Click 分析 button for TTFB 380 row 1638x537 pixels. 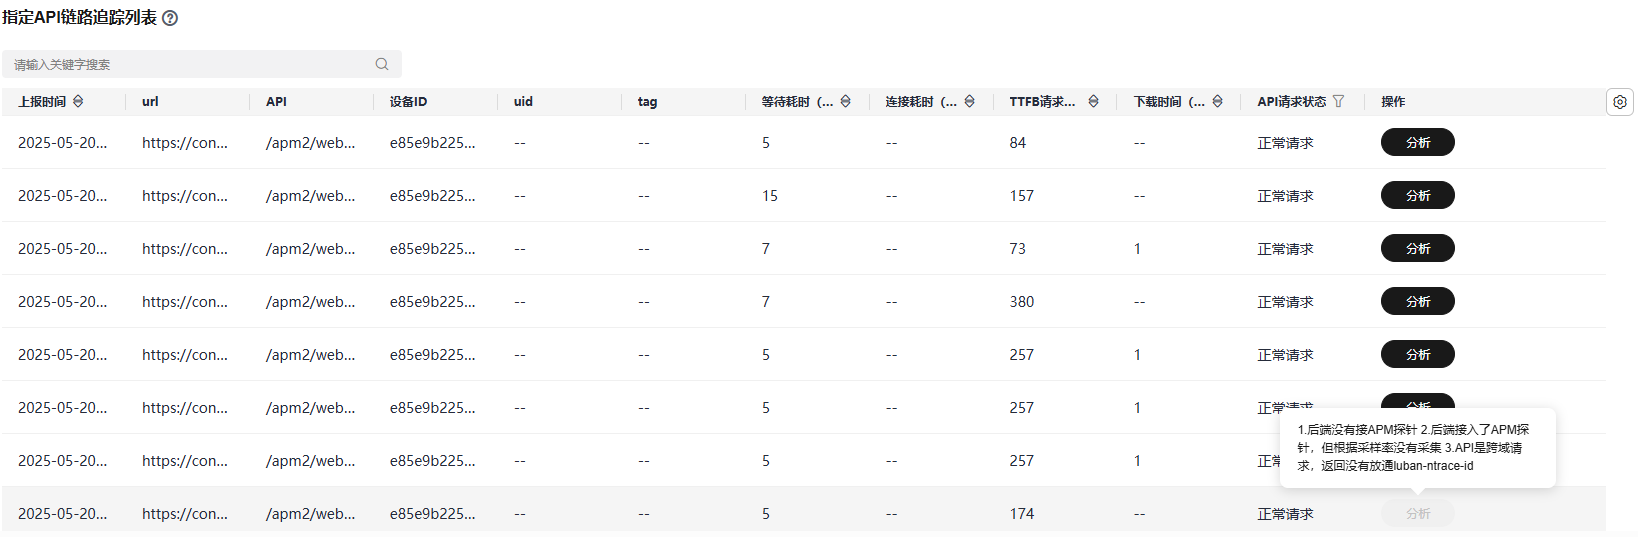point(1417,301)
